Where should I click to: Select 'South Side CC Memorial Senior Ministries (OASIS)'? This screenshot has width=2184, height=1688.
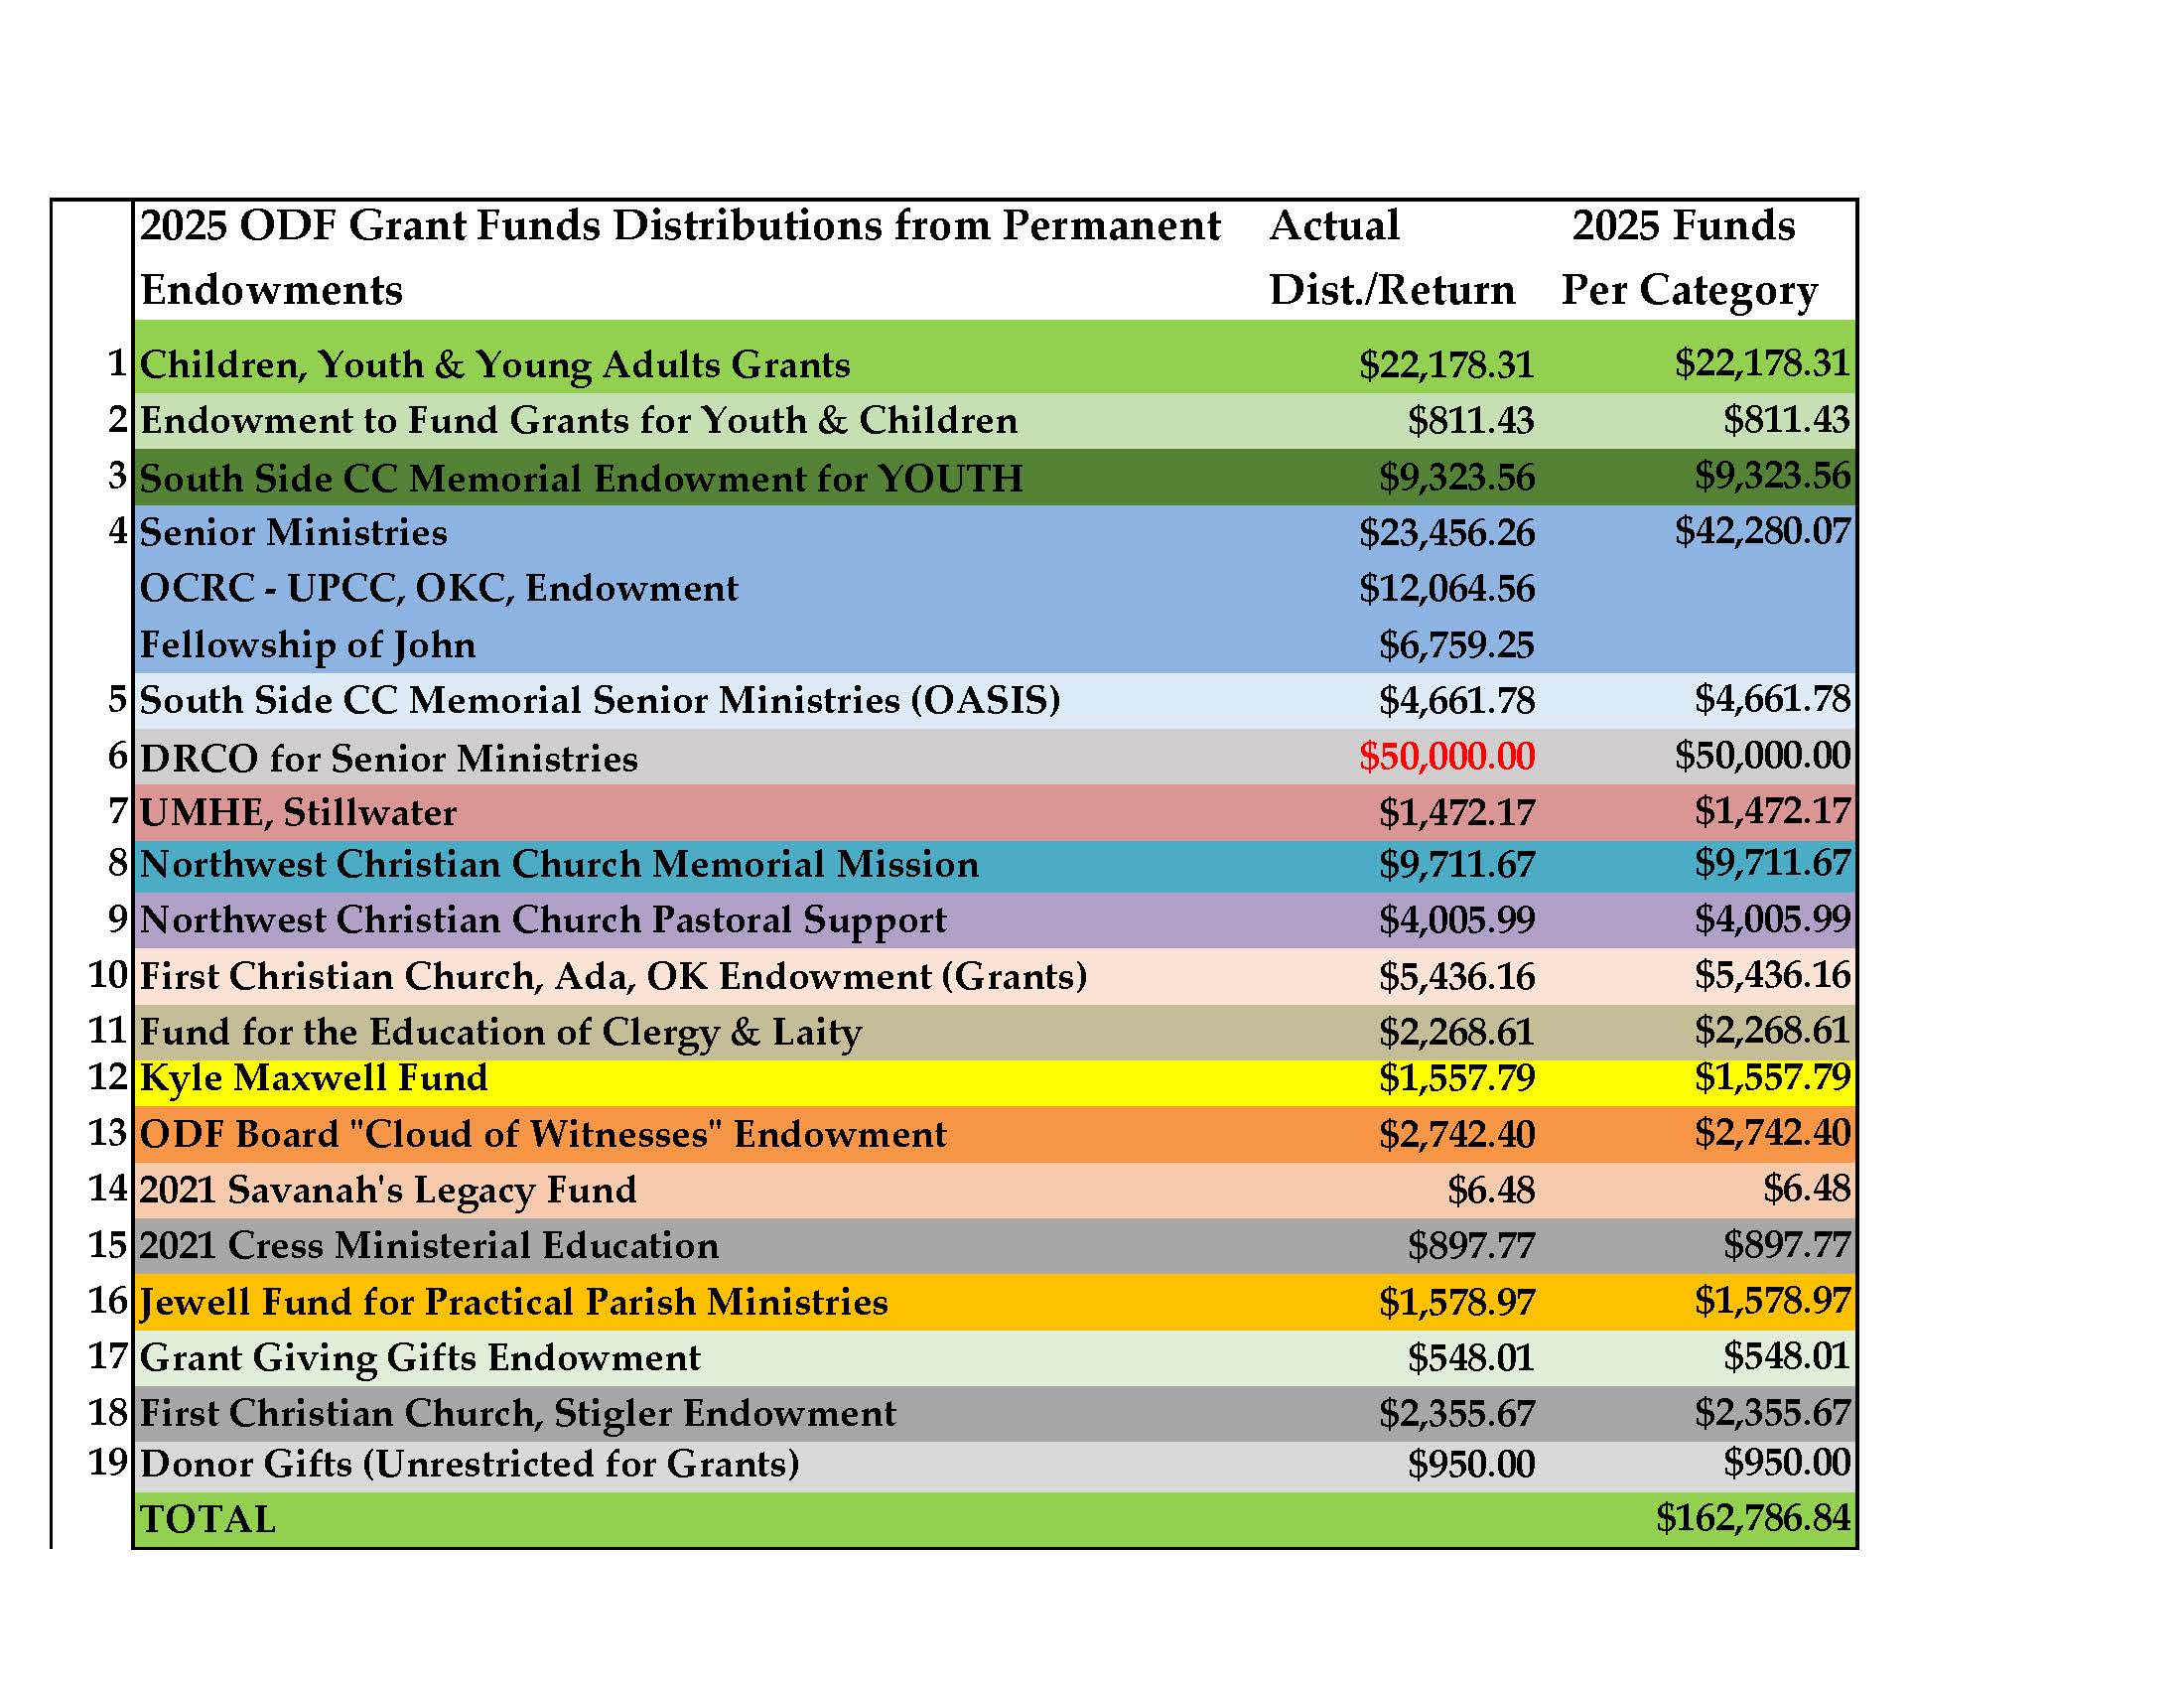click(x=600, y=700)
